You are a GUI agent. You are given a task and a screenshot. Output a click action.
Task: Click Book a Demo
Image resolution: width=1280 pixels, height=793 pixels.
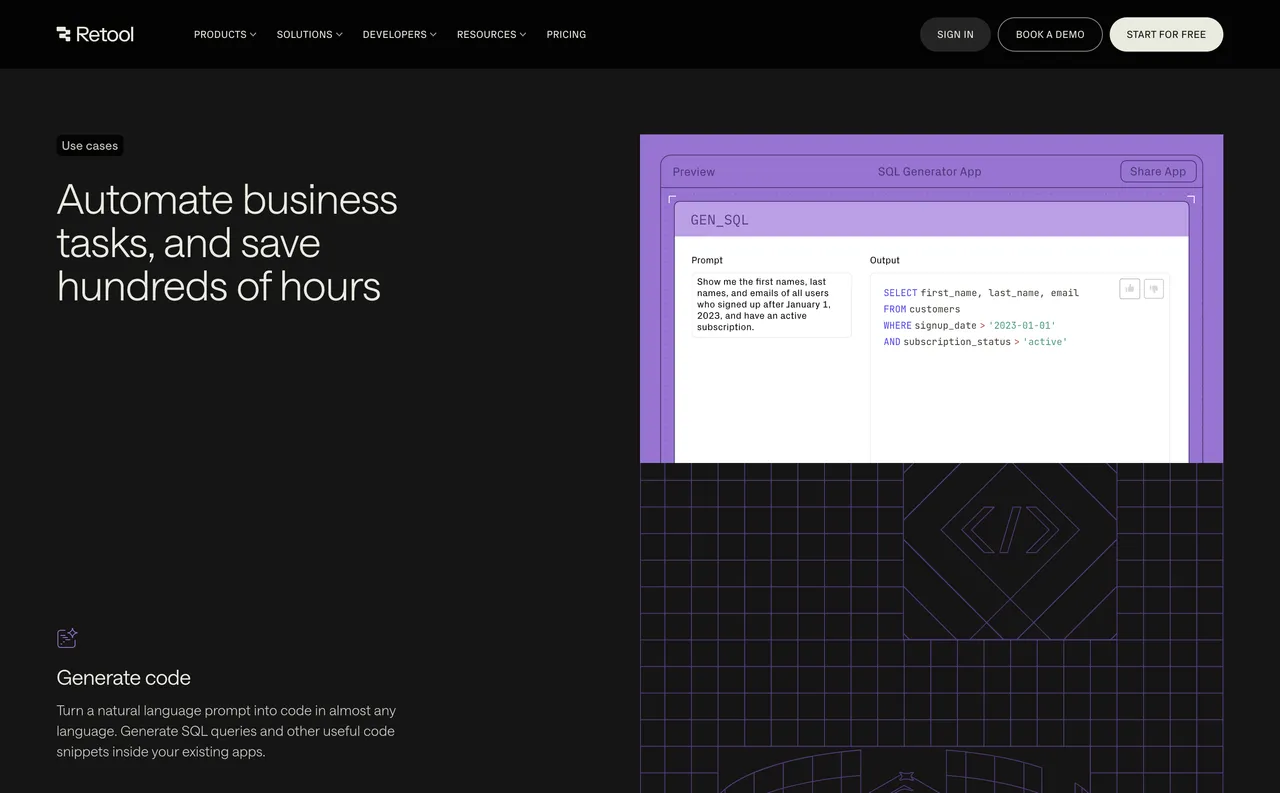1049,33
